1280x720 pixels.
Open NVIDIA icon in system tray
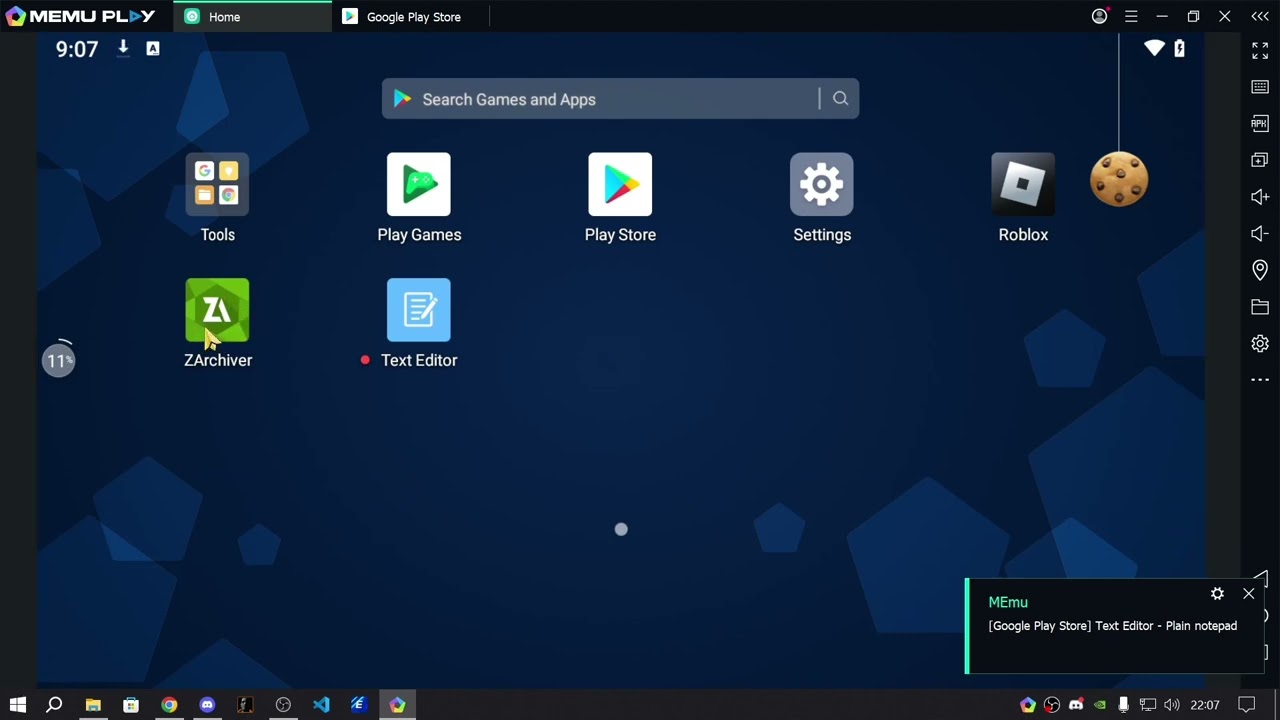(1100, 705)
